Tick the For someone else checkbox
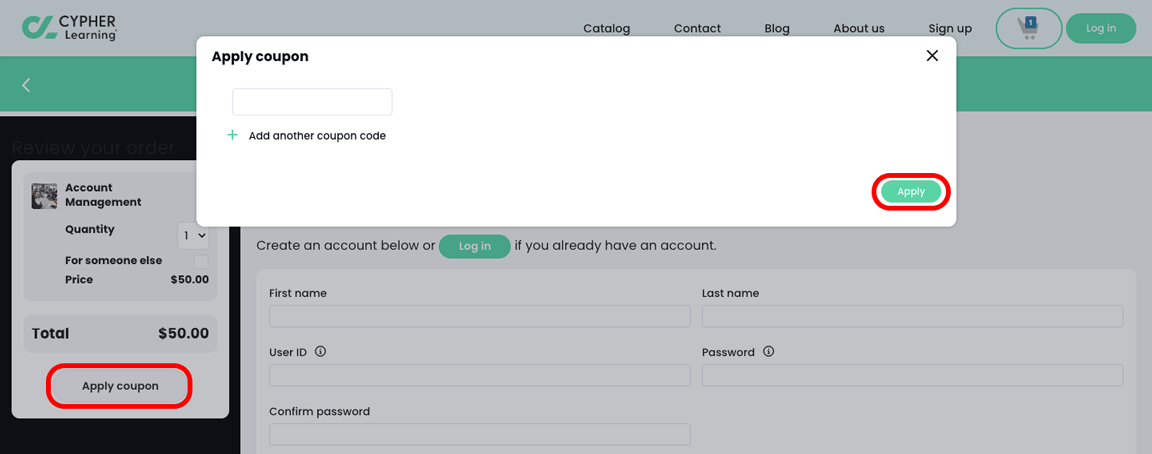This screenshot has height=454, width=1152. (x=201, y=262)
